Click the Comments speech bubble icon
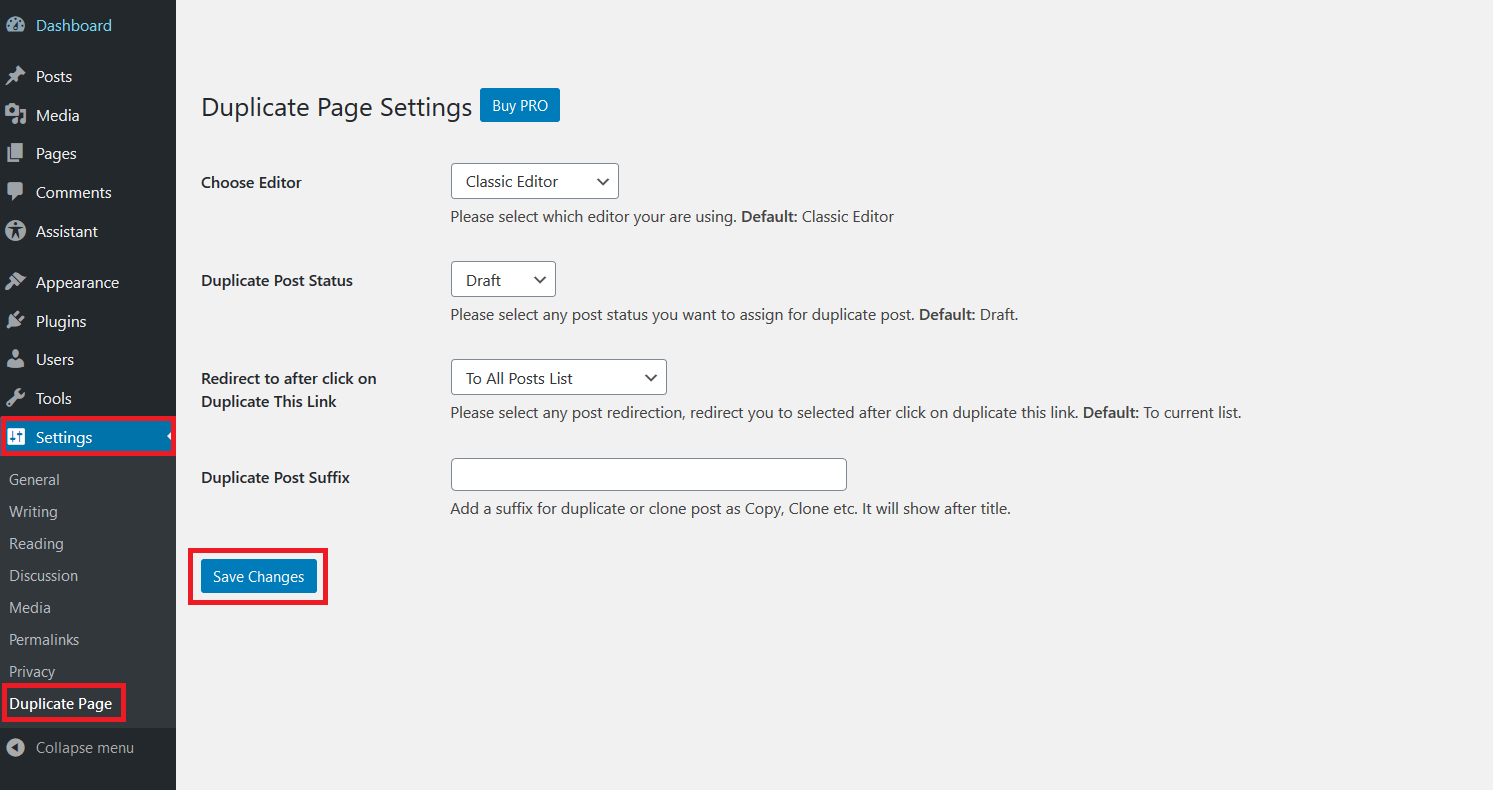The image size is (1493, 790). (15, 192)
